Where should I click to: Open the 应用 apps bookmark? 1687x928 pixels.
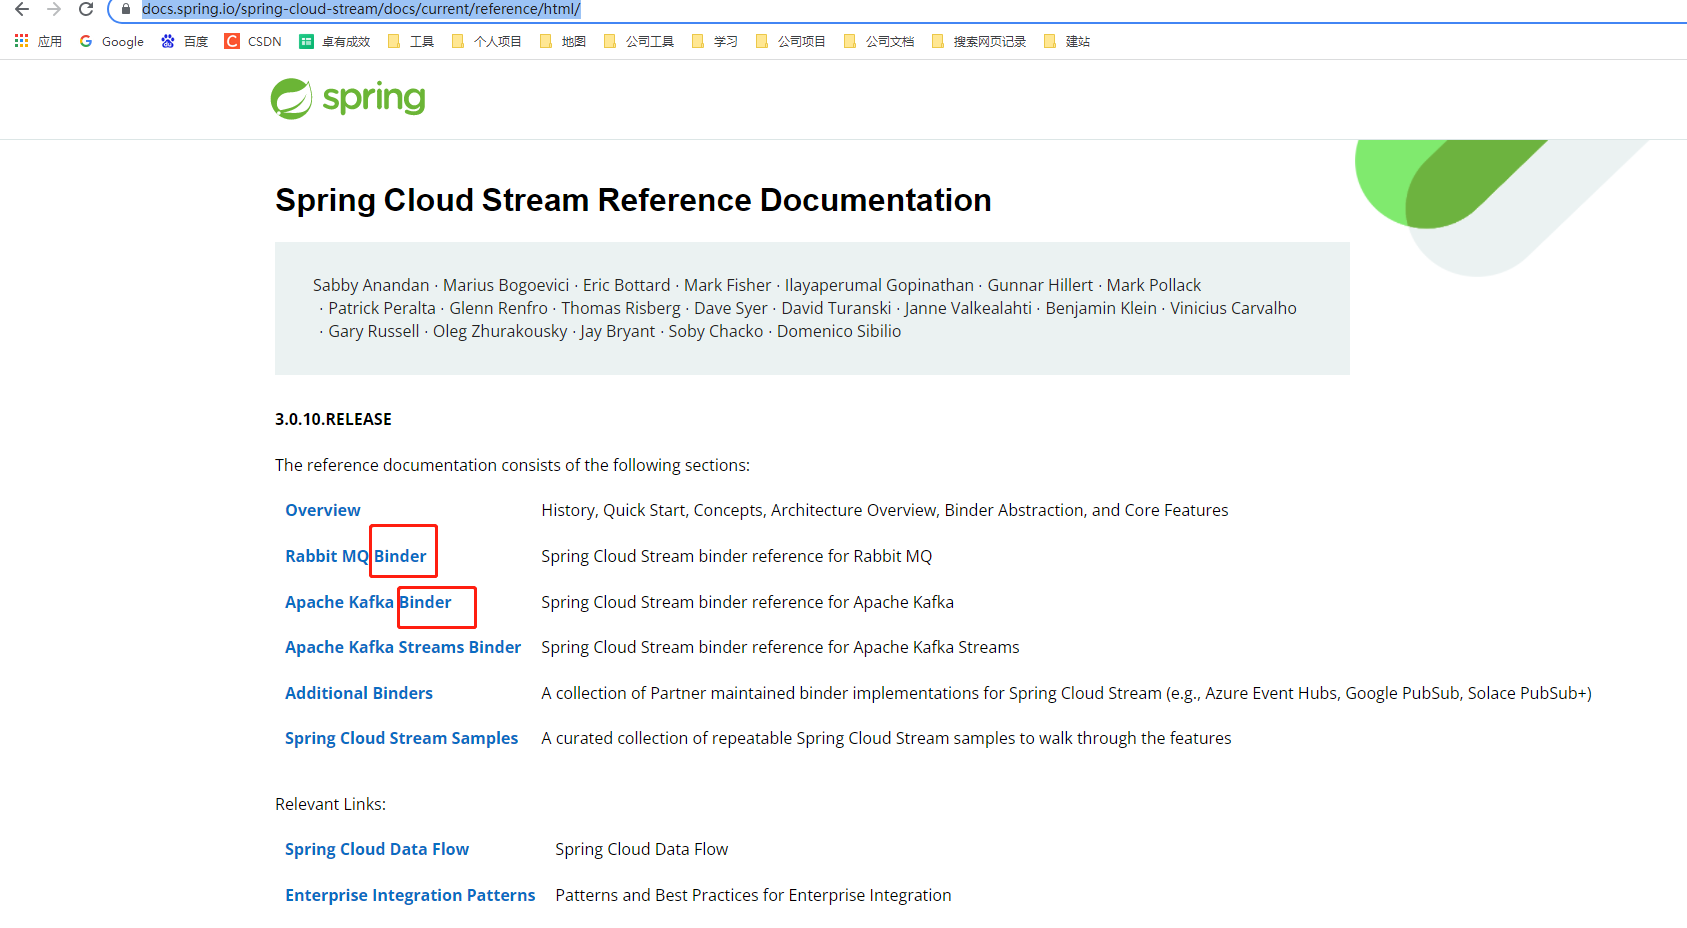tap(38, 41)
